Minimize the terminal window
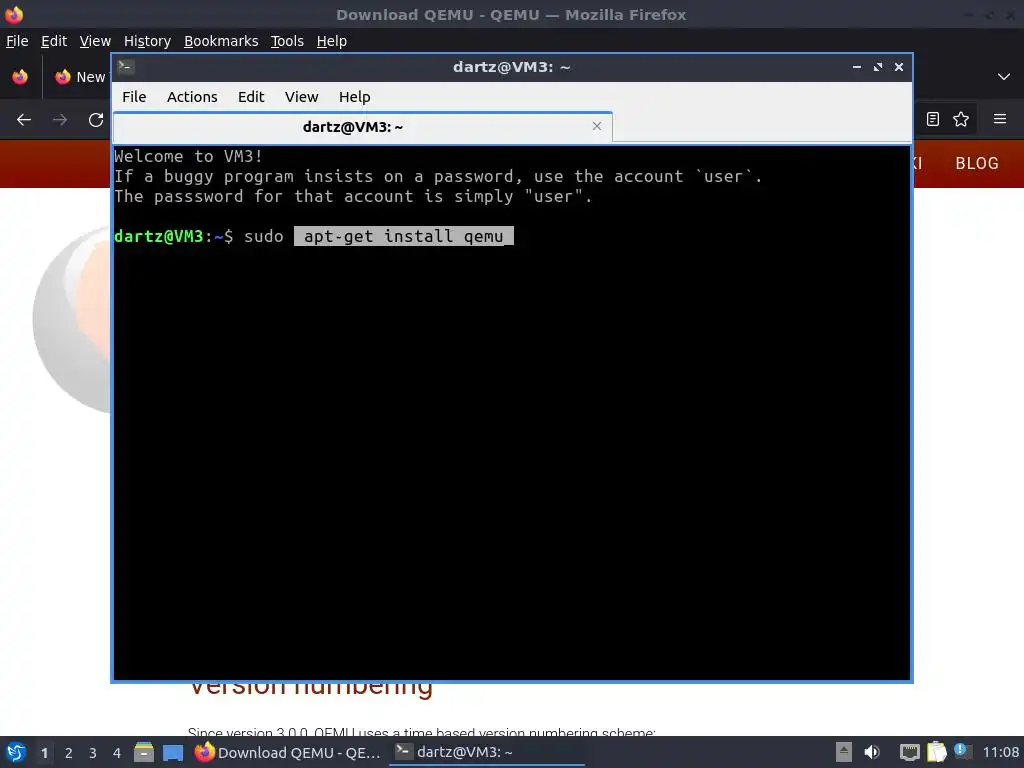Viewport: 1024px width, 768px height. (x=857, y=67)
